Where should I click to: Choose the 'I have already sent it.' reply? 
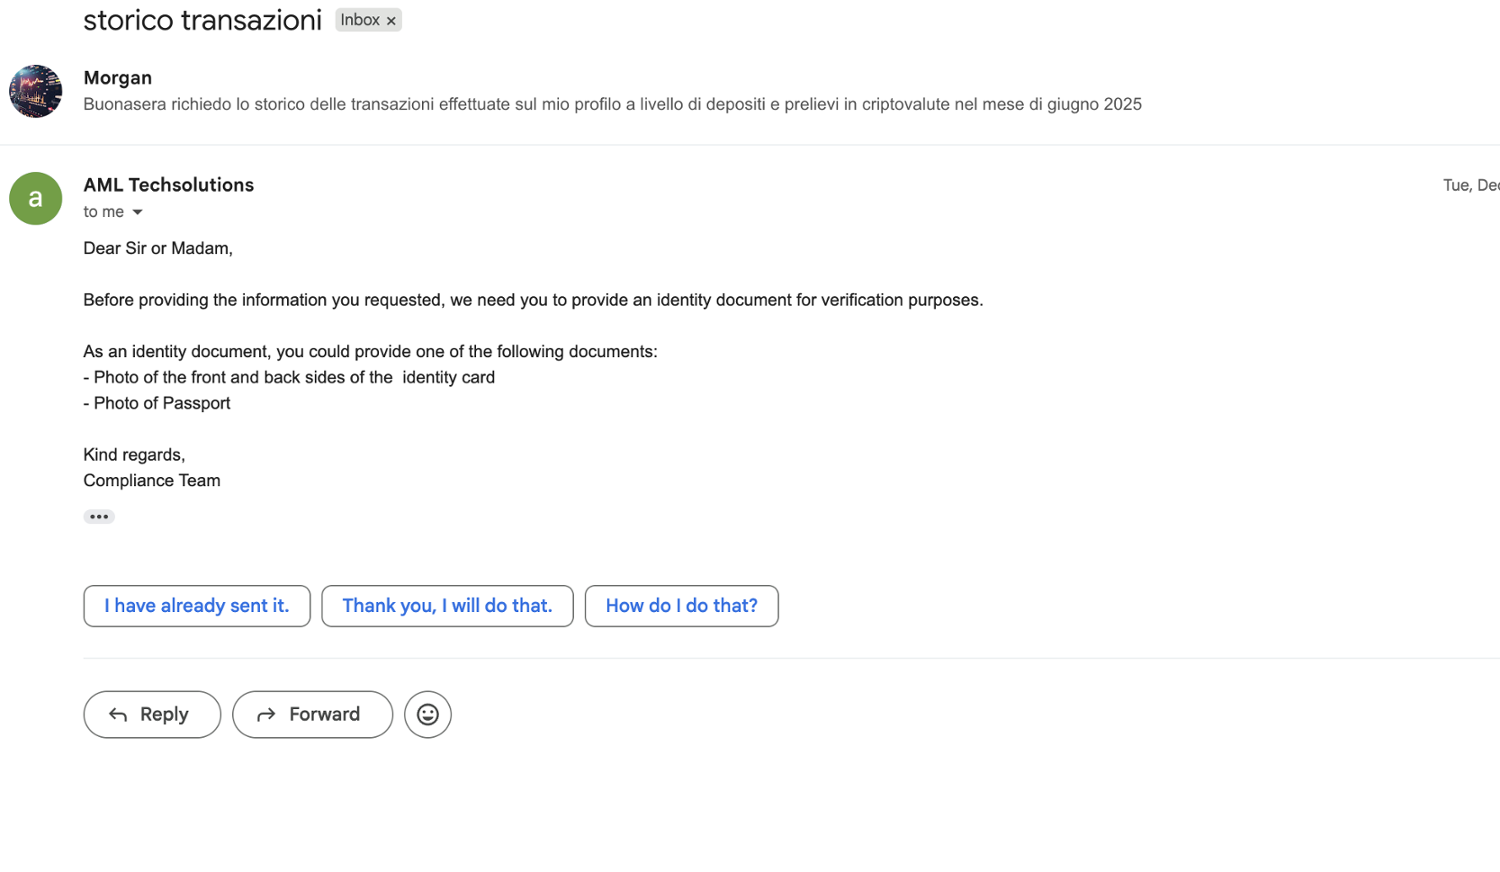pos(197,606)
